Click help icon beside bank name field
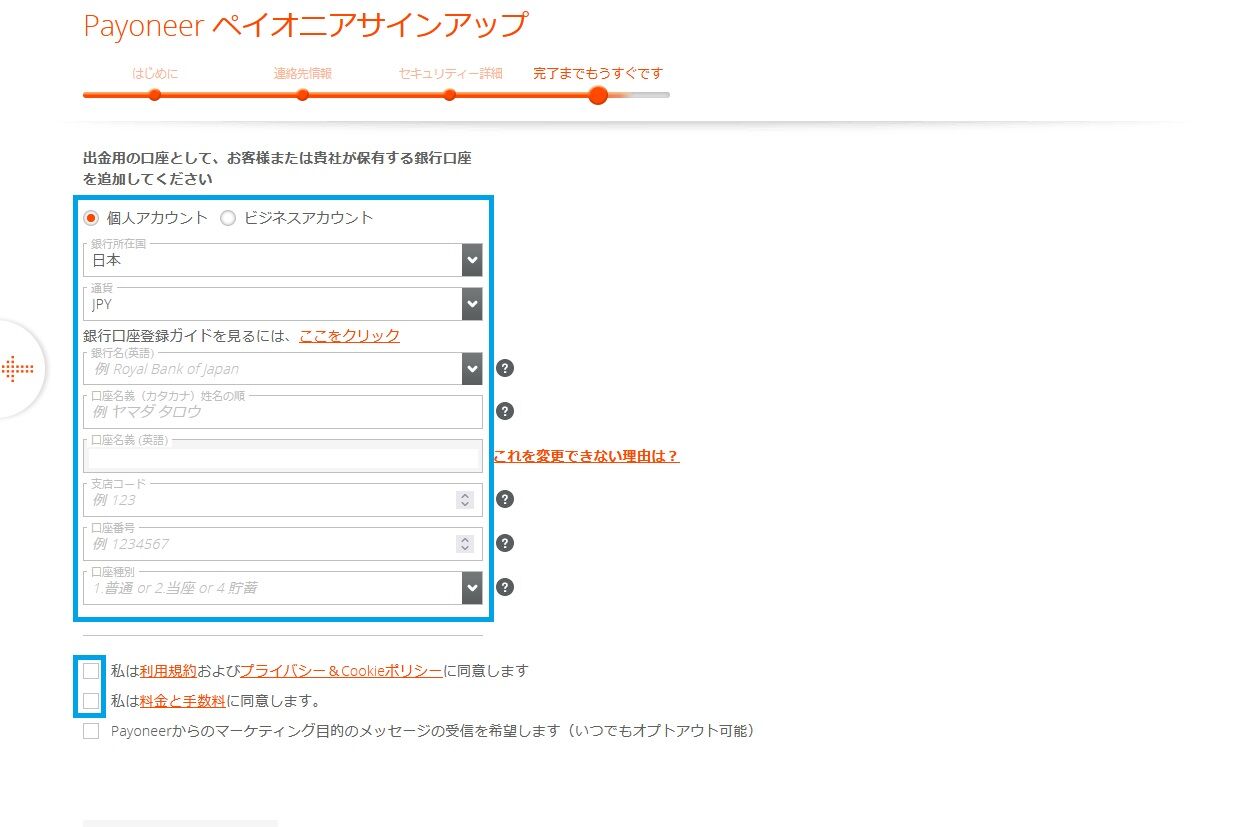1251x827 pixels. coord(506,368)
